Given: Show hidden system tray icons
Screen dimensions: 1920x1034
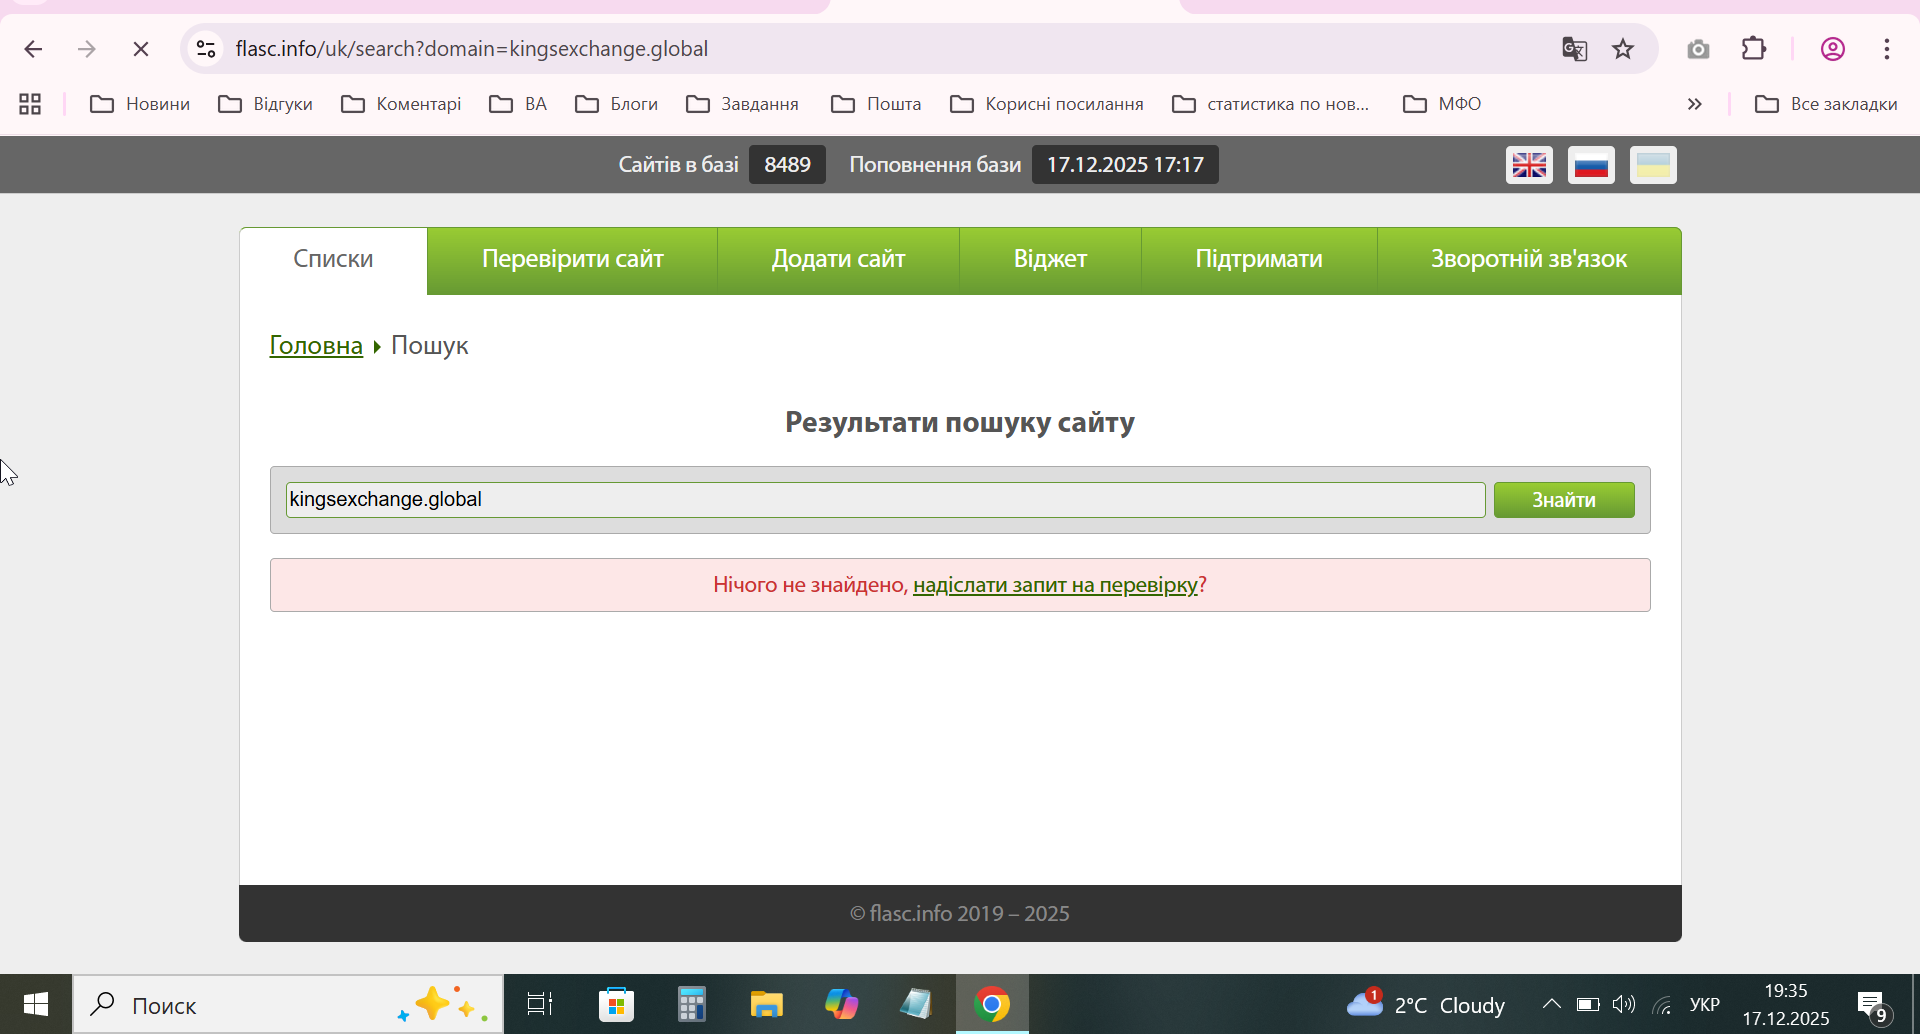Looking at the screenshot, I should [1551, 1004].
